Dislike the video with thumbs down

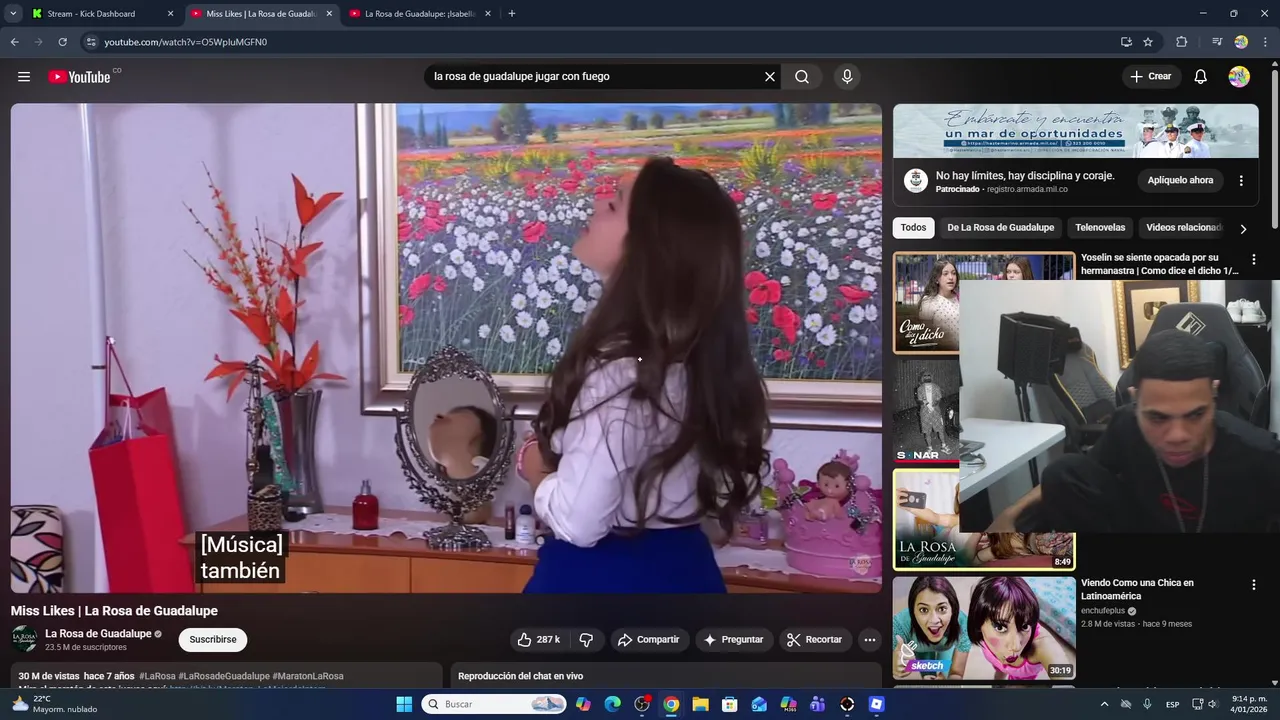coord(586,640)
